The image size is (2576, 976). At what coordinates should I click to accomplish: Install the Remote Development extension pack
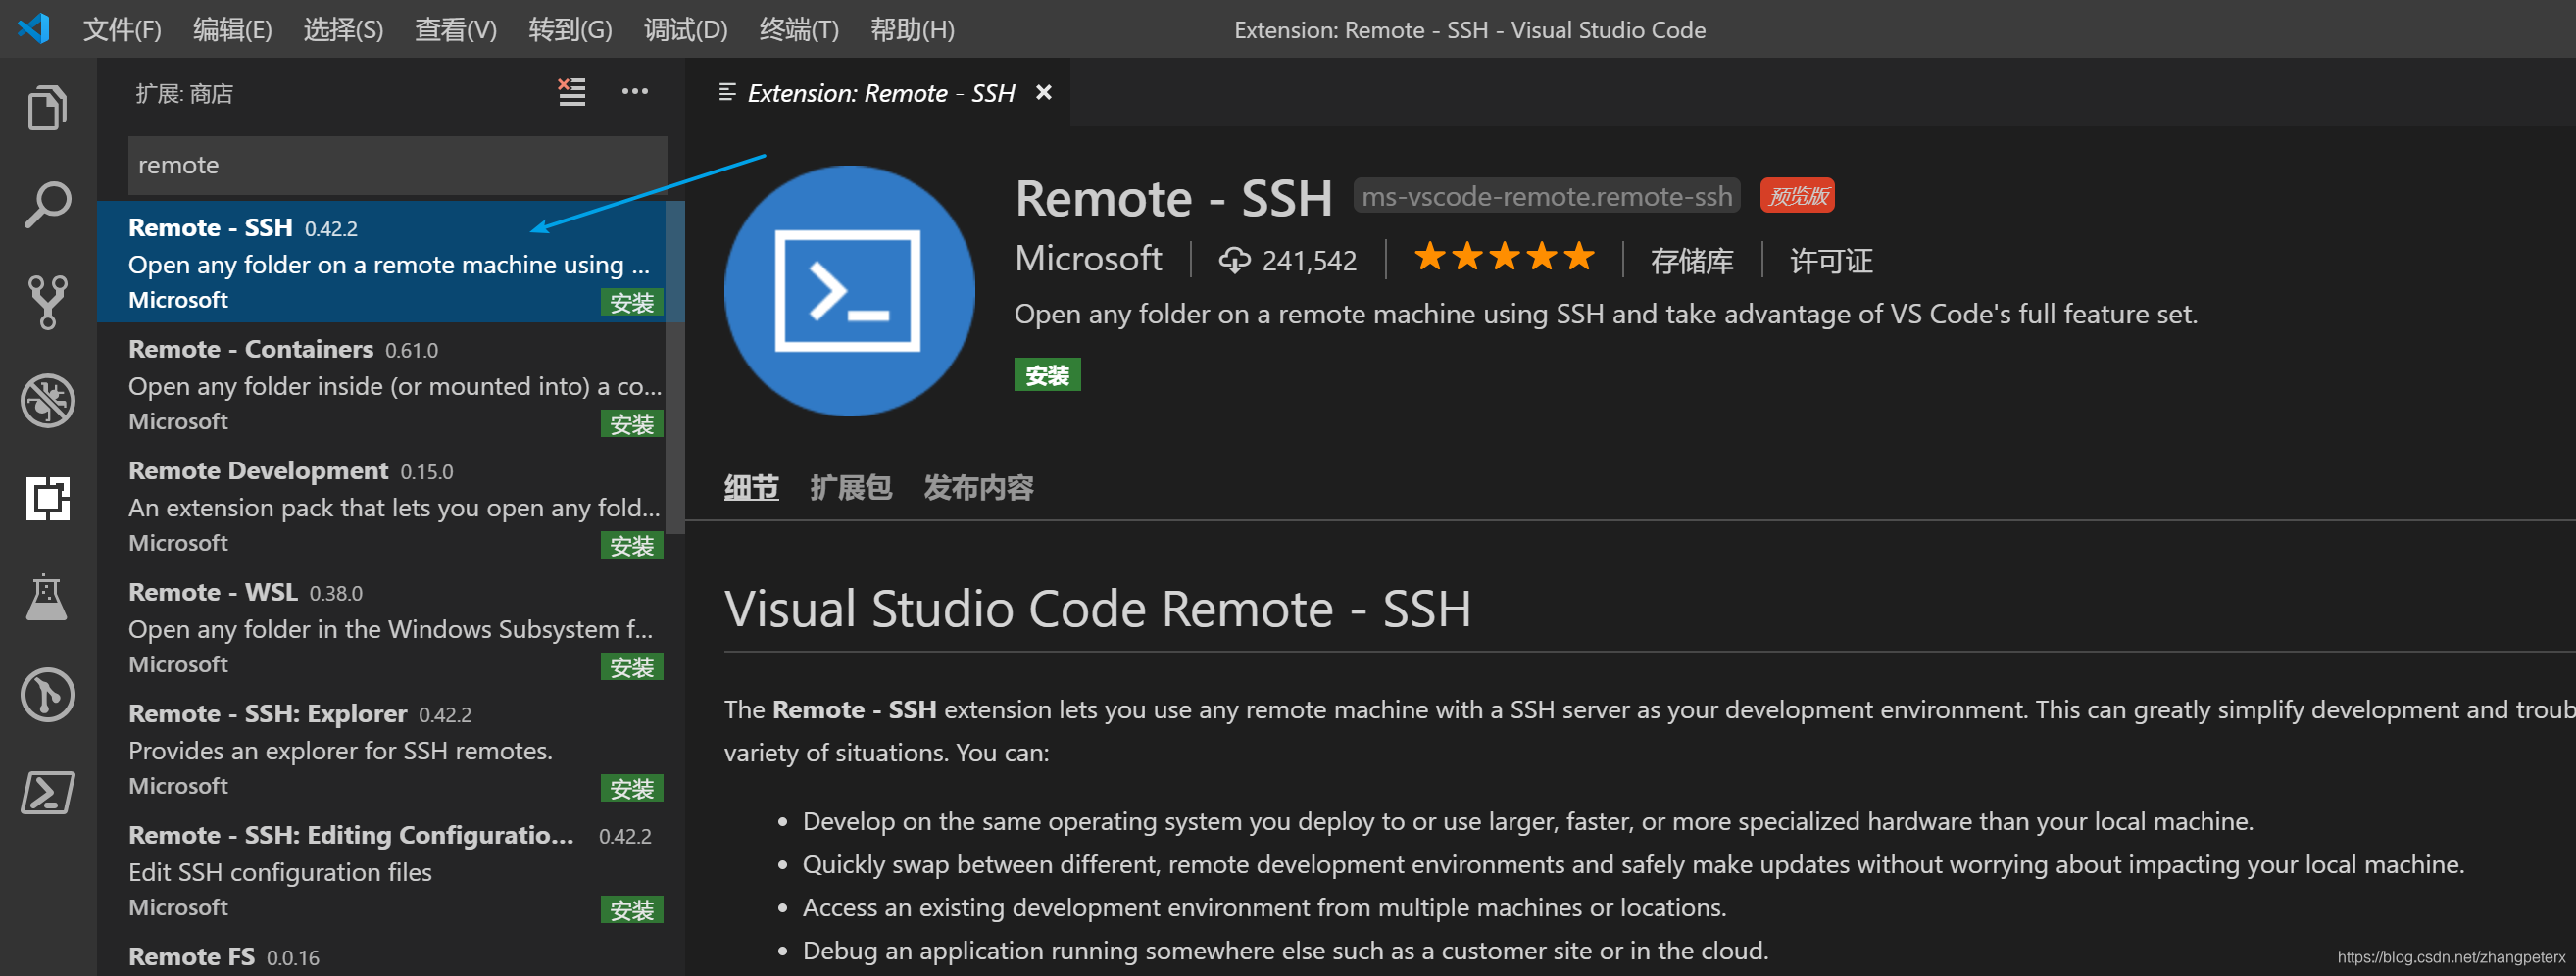[x=632, y=546]
